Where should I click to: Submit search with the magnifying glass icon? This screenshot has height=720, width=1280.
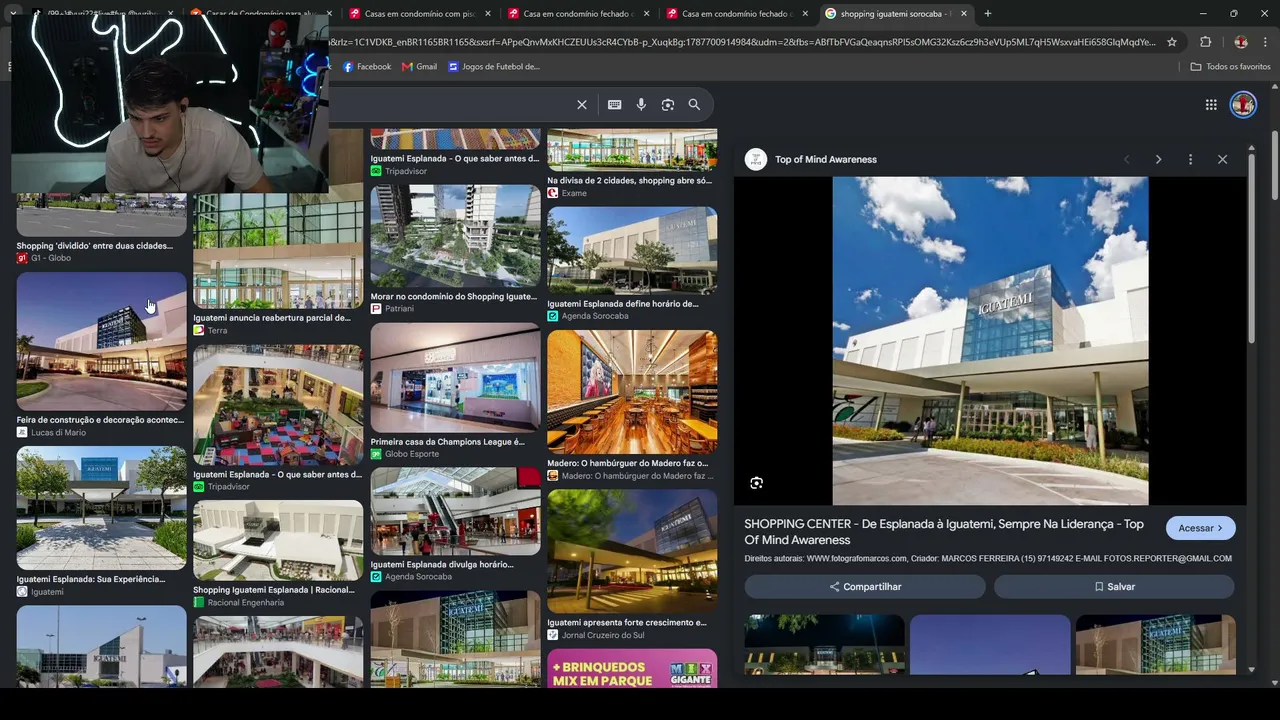[694, 105]
